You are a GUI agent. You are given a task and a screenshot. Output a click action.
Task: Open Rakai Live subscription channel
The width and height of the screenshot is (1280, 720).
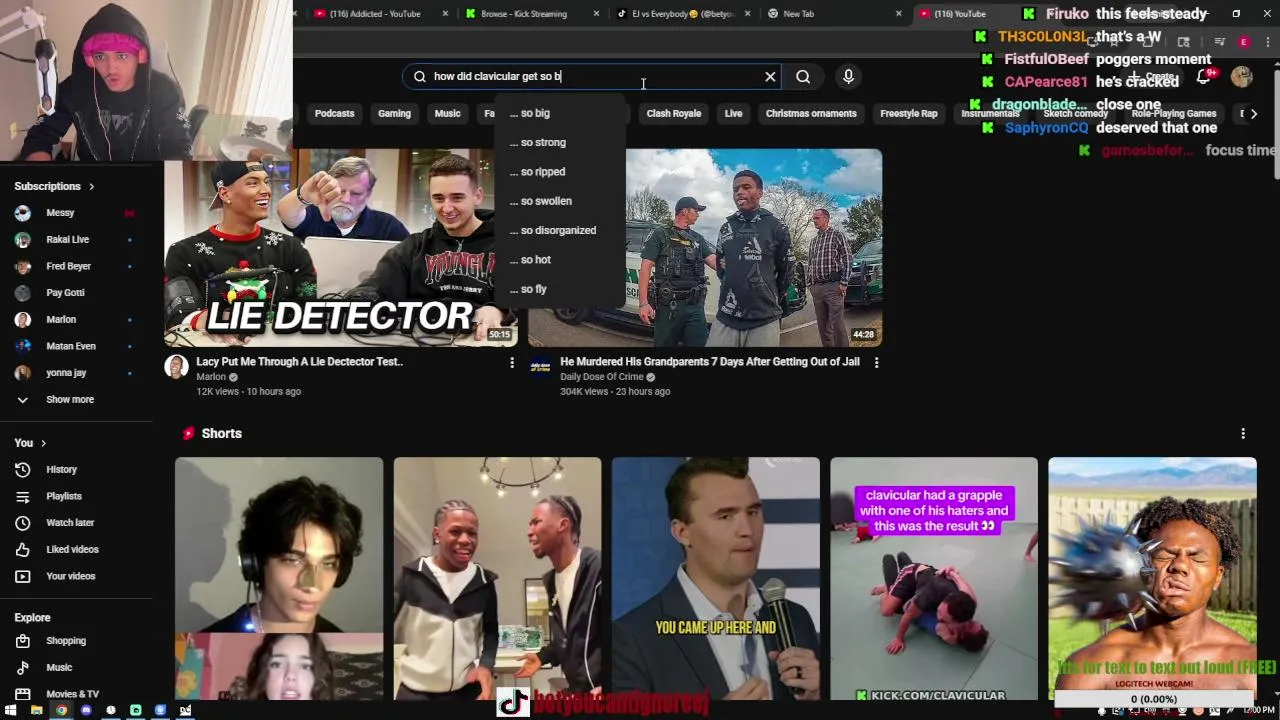[x=67, y=240]
